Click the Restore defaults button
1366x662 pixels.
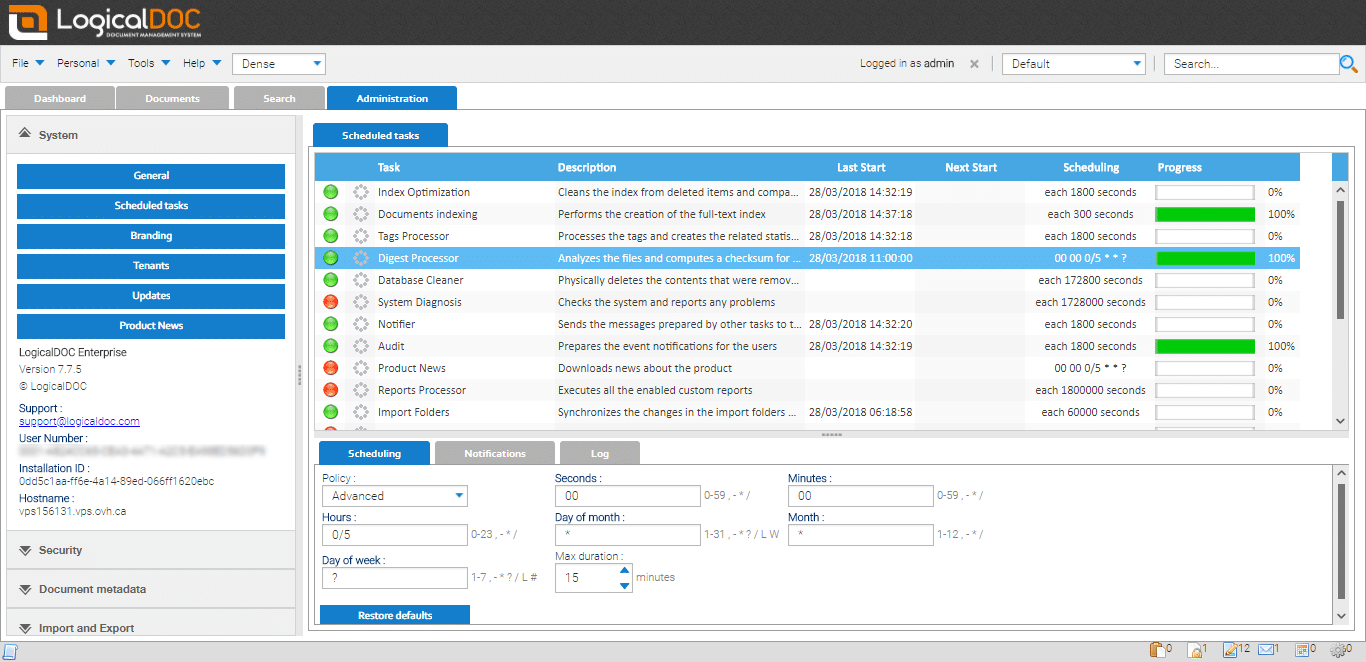click(395, 615)
